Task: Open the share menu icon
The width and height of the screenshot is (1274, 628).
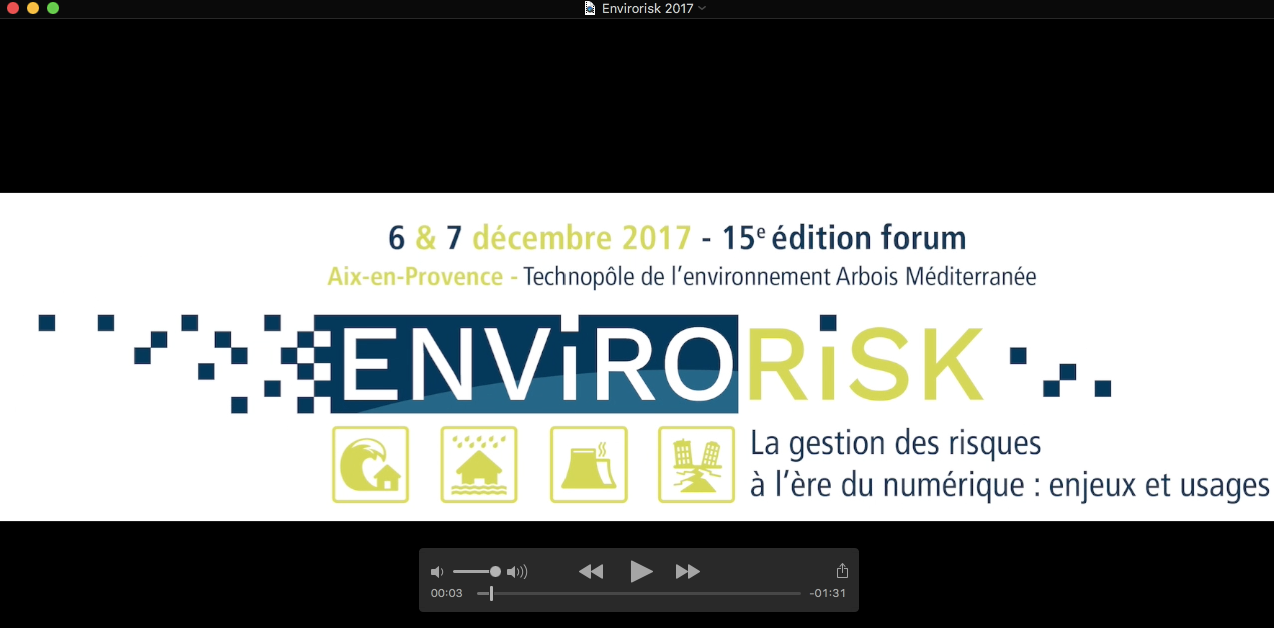Action: click(x=842, y=571)
